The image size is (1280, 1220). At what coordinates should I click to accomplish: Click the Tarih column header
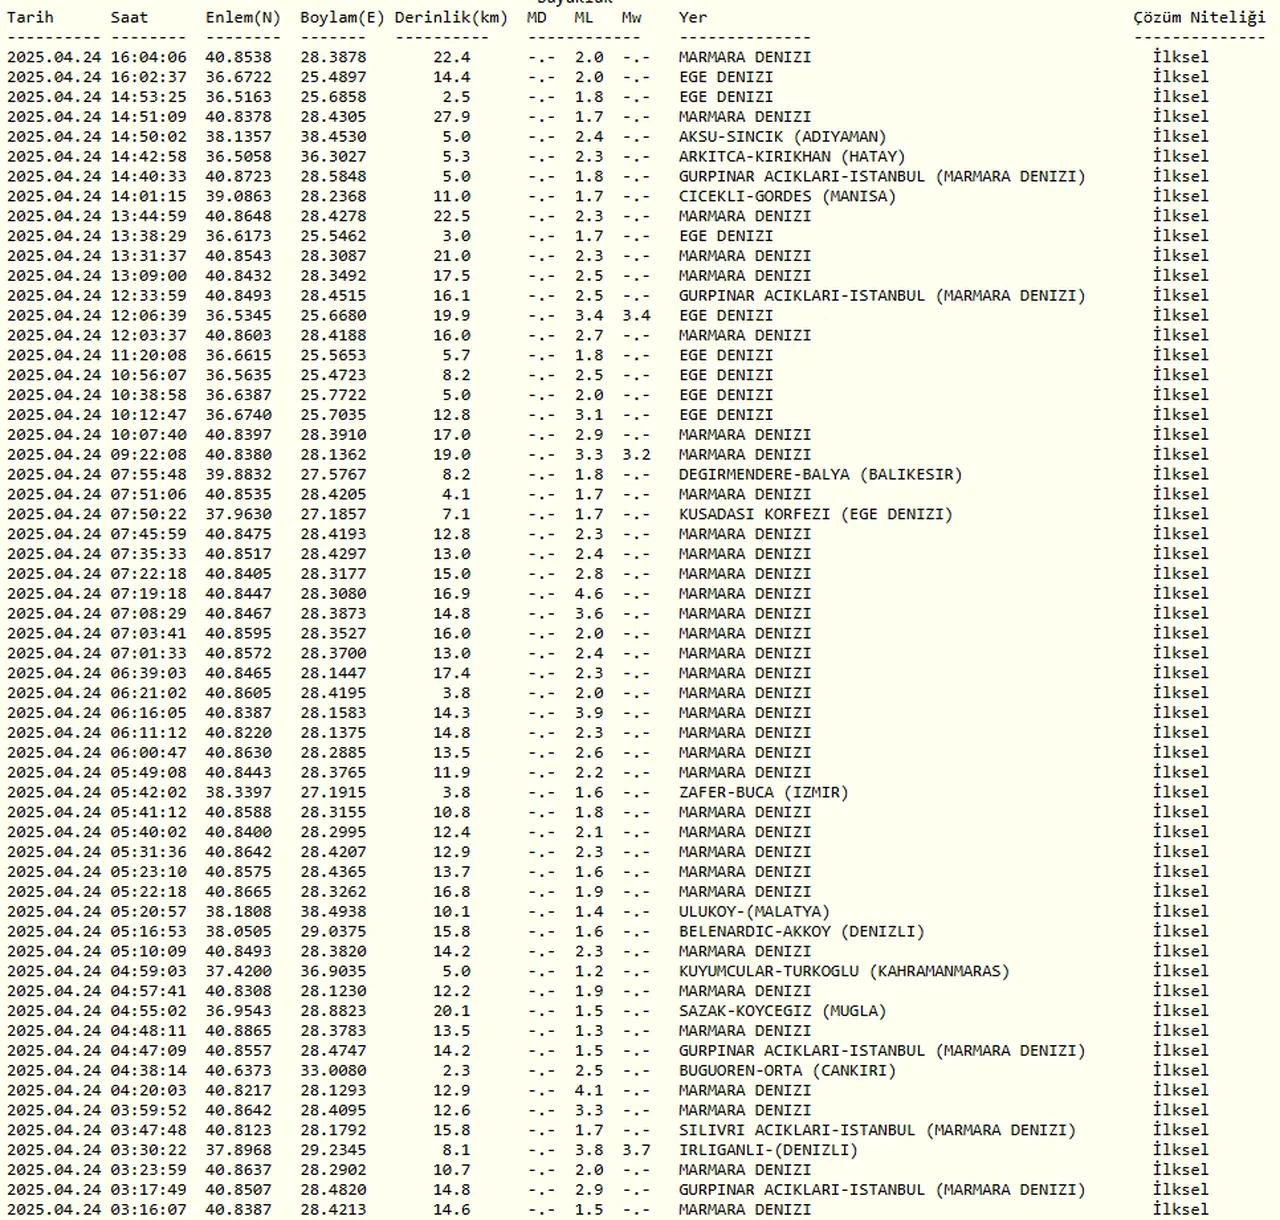click(30, 17)
